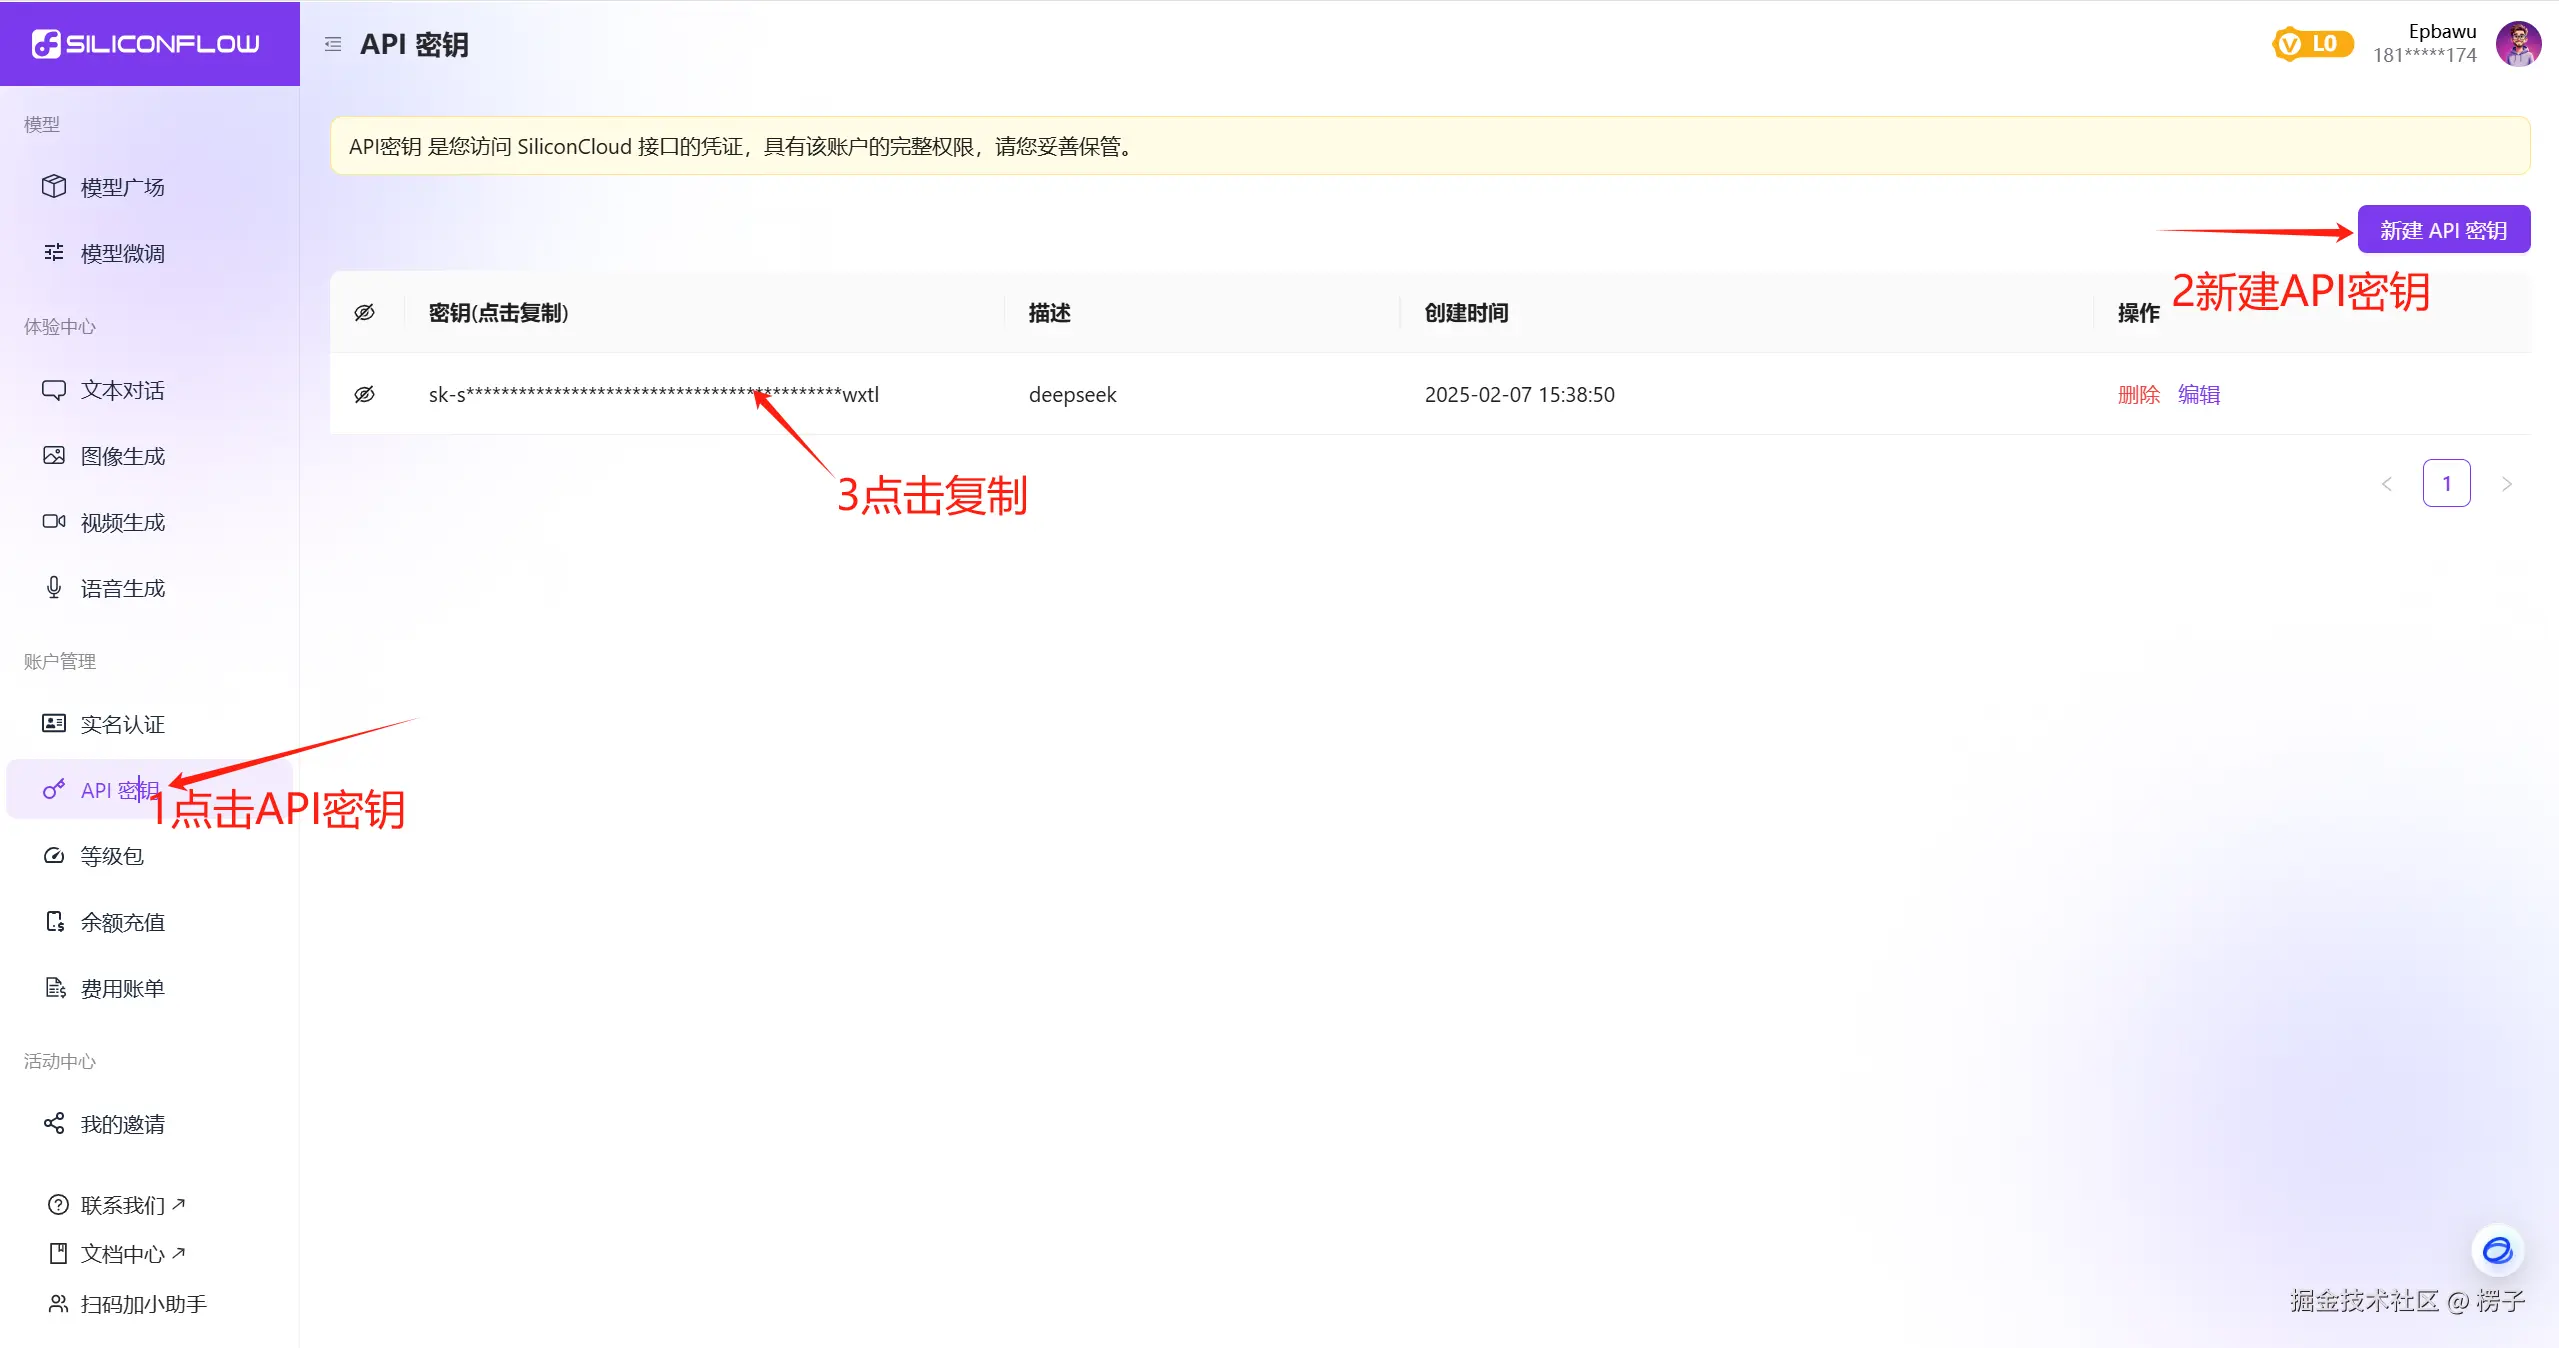Image resolution: width=2559 pixels, height=1348 pixels.
Task: Open 模型微调 tuning sliders icon
Action: [x=54, y=253]
